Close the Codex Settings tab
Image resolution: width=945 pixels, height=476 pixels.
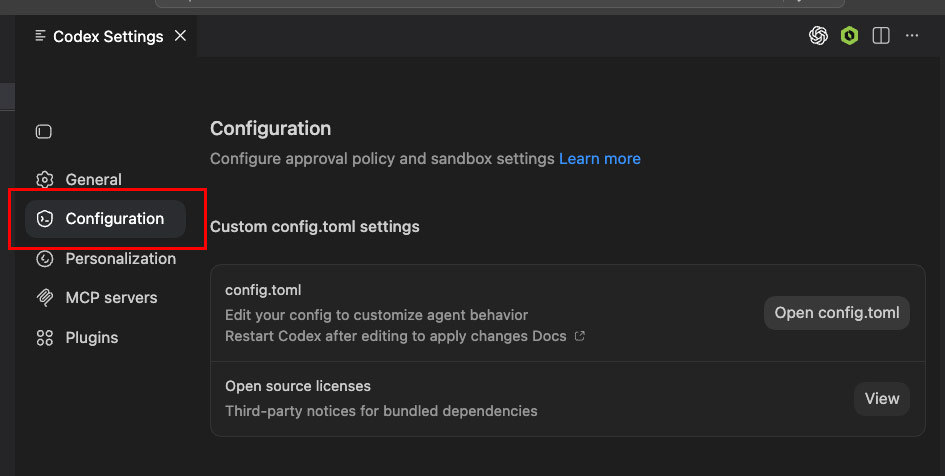(x=180, y=36)
